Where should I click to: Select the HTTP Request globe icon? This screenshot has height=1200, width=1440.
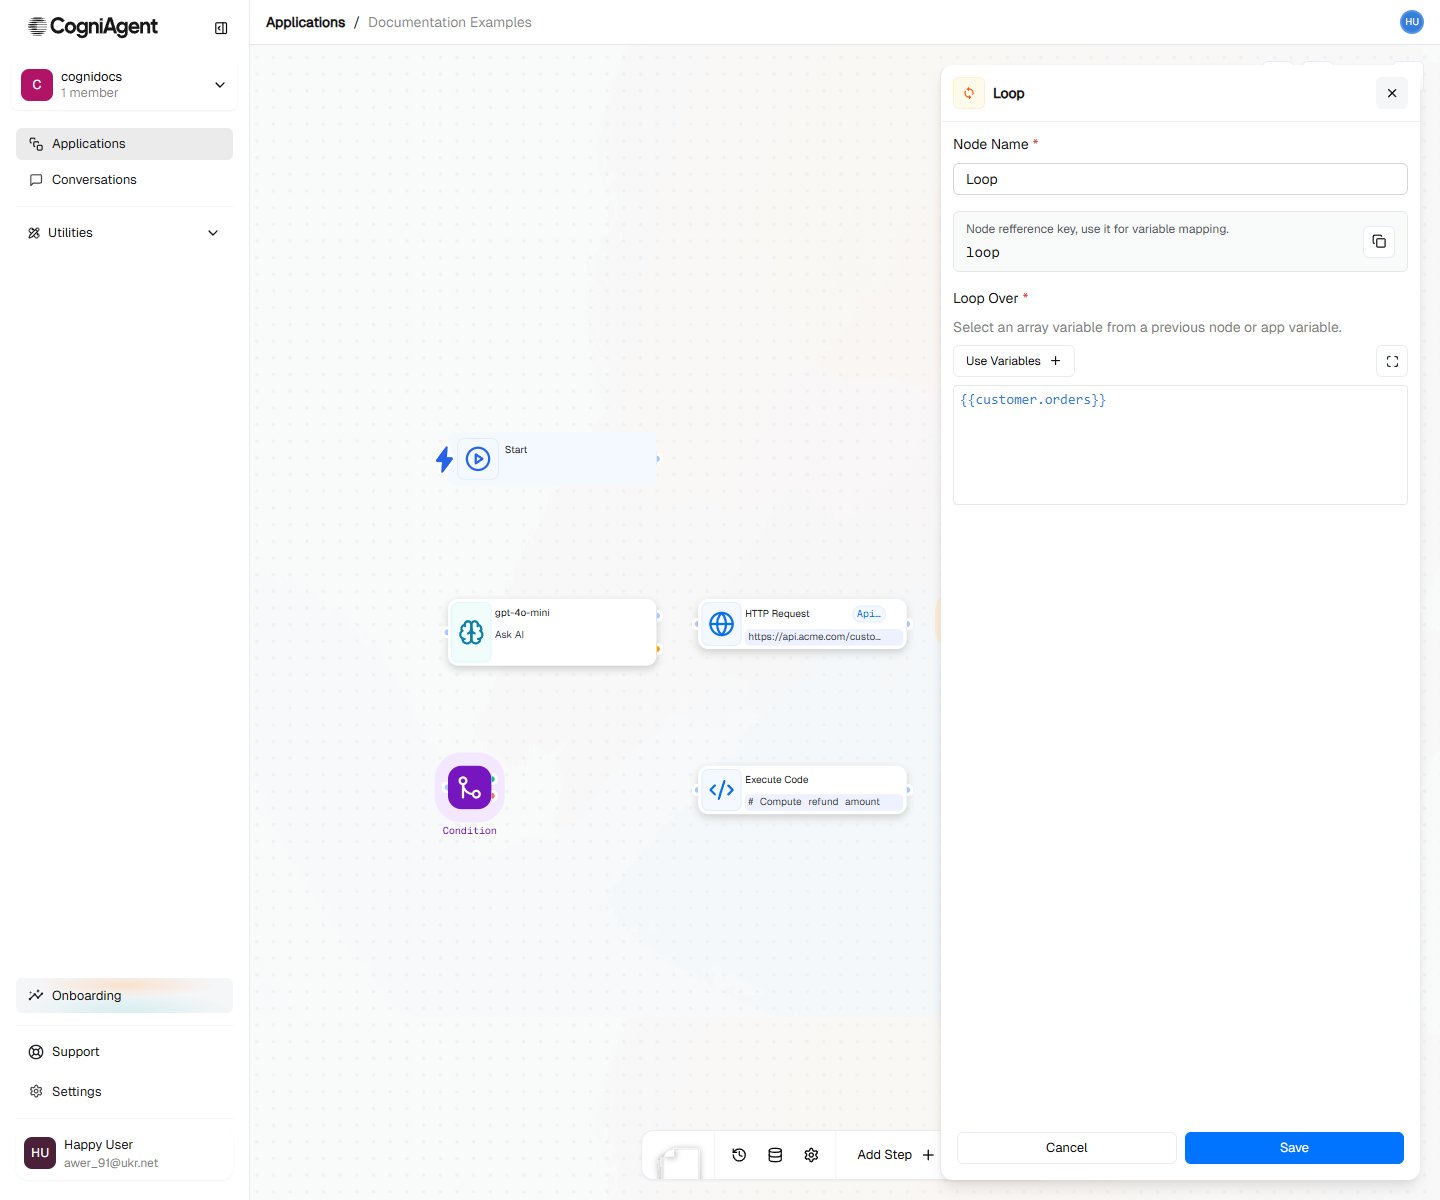pos(721,624)
